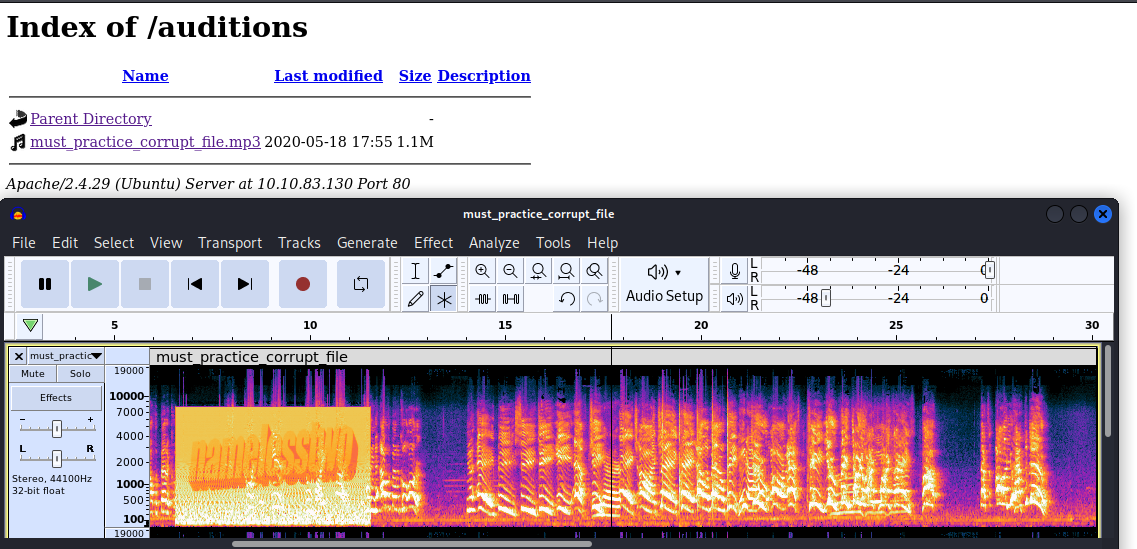Open the Audio Setup dropdown
This screenshot has height=549, width=1137.
coord(664,284)
